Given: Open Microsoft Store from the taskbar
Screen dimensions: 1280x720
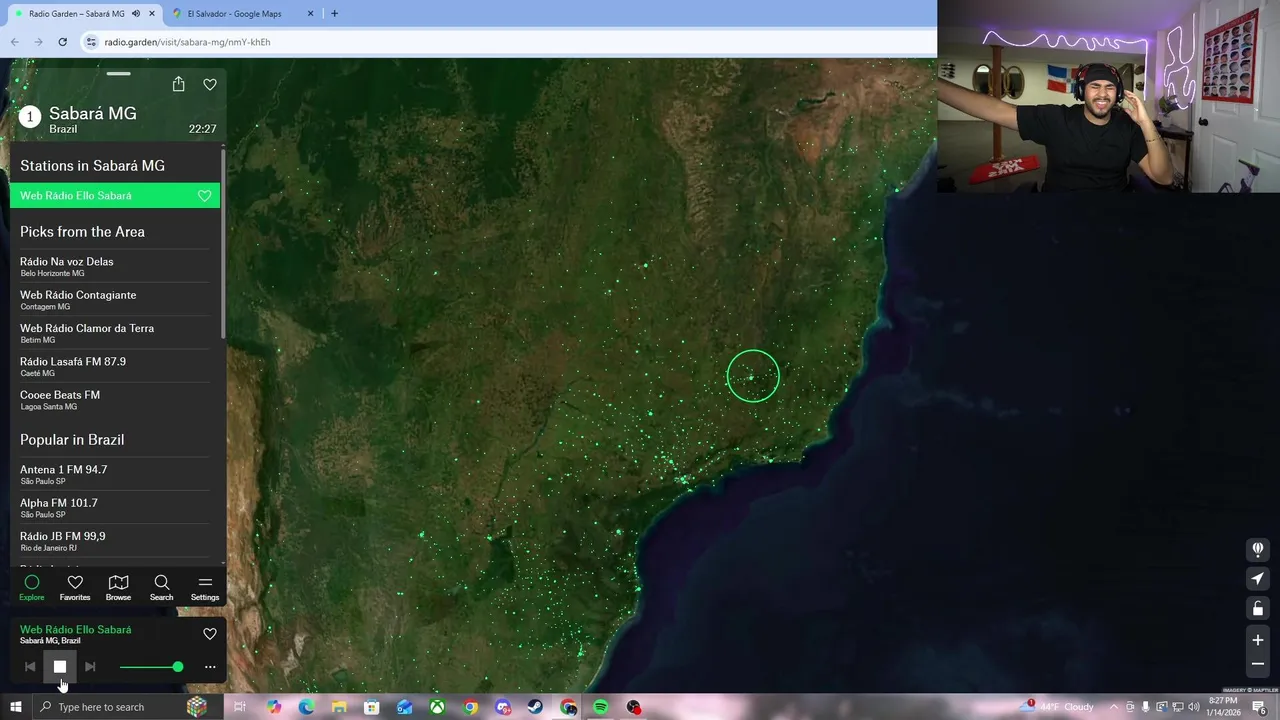Looking at the screenshot, I should click(372, 707).
